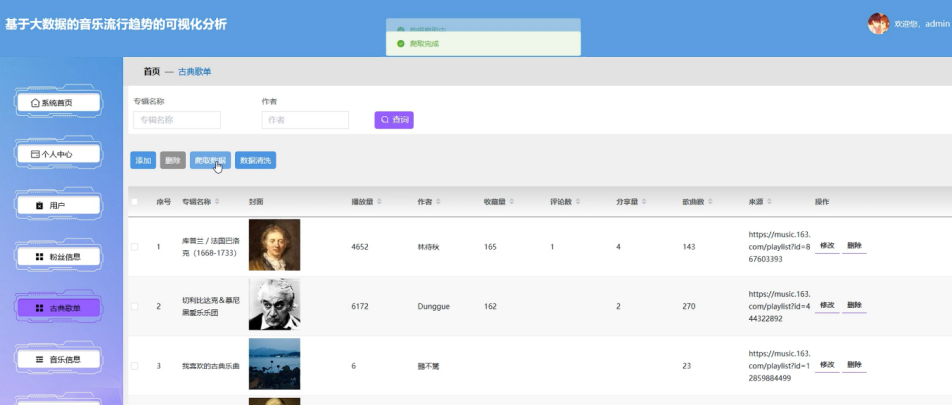Click 删除 for the Dunggue row

tap(854, 305)
